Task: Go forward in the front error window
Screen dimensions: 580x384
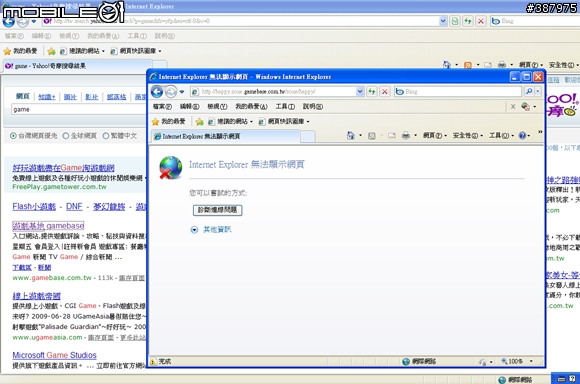Action: point(171,91)
